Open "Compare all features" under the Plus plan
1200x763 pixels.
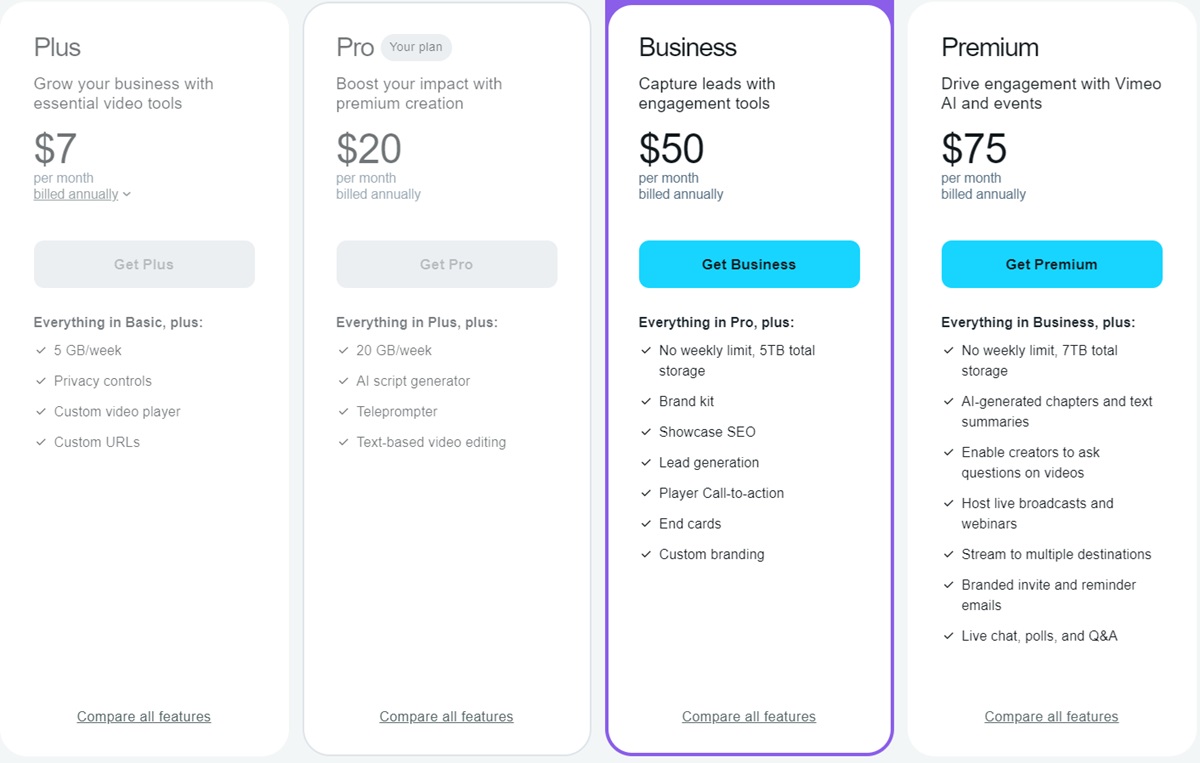coord(143,716)
